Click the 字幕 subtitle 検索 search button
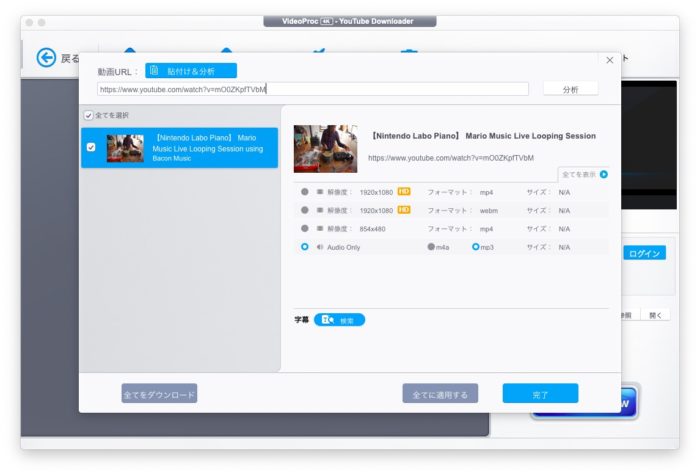 coord(339,320)
